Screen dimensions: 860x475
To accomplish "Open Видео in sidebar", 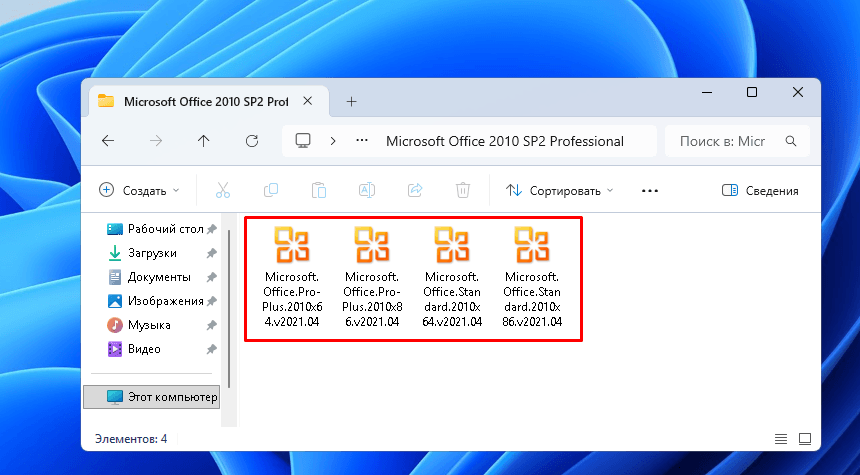I will [x=134, y=349].
